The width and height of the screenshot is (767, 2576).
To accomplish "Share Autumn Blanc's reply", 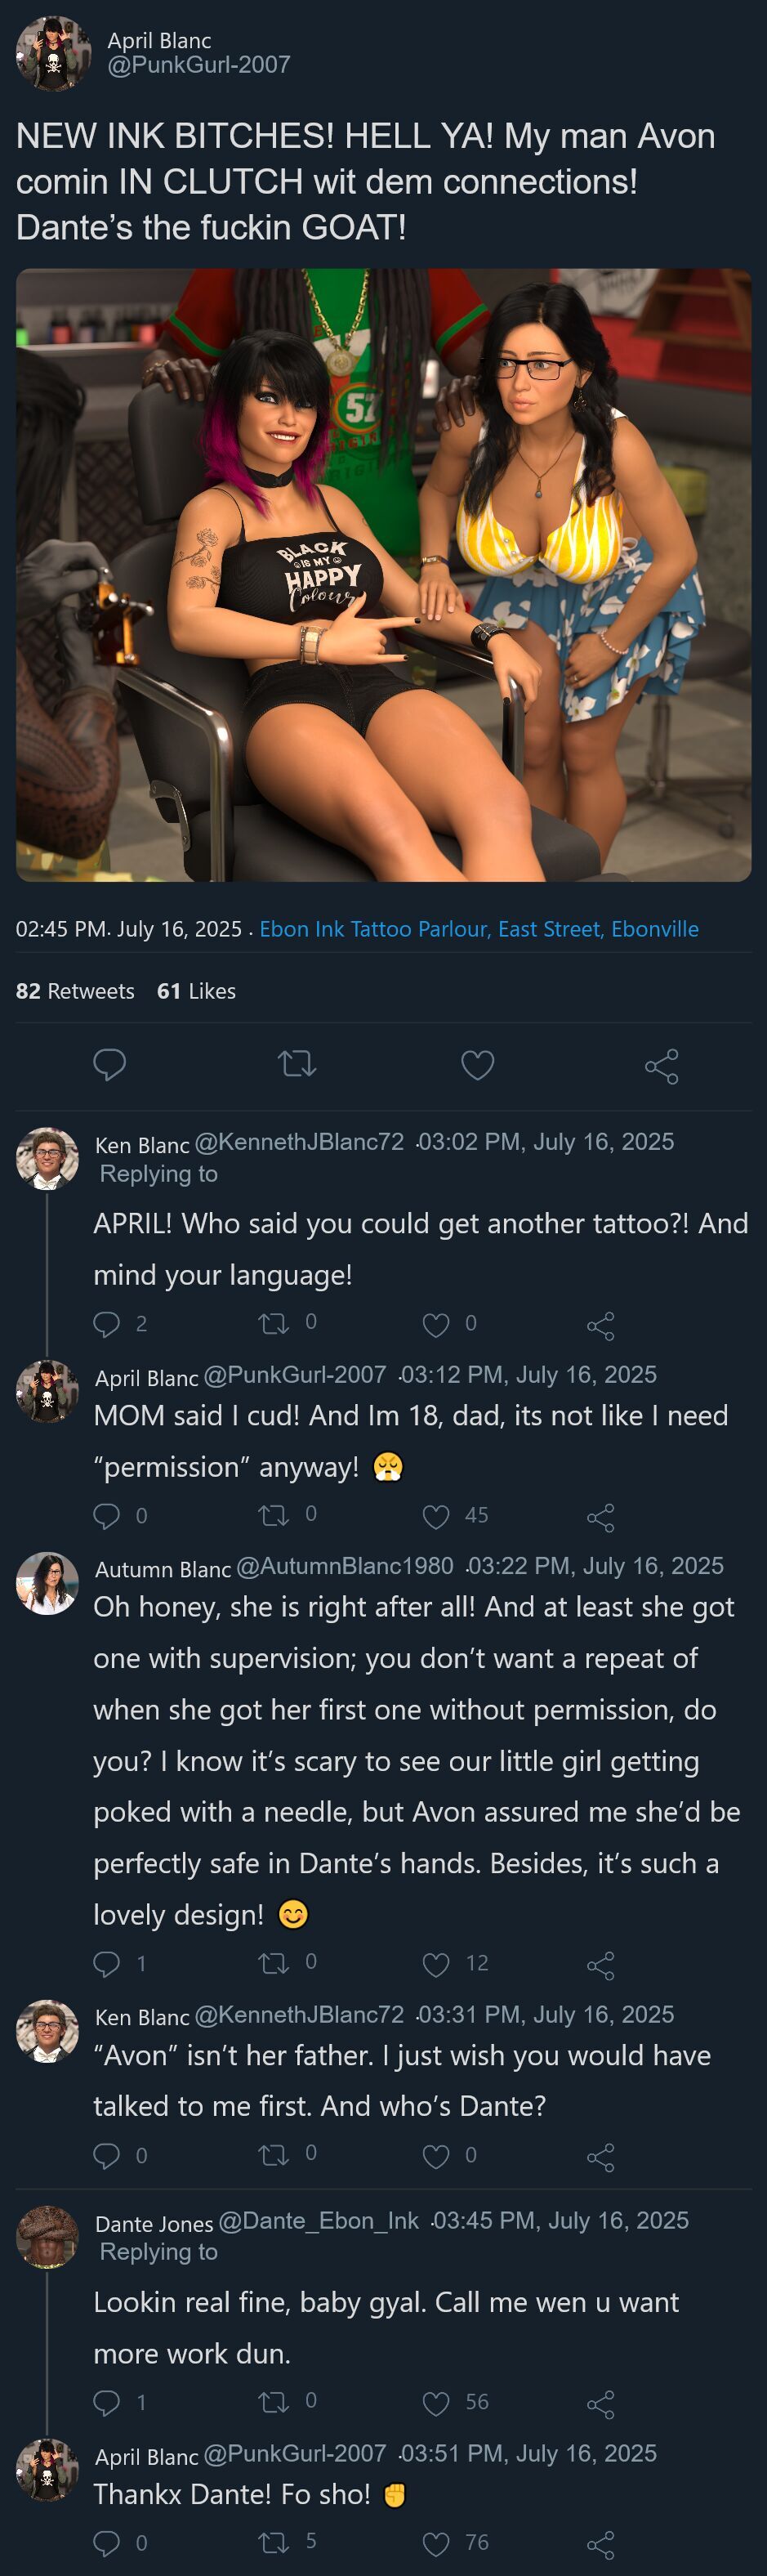I will (600, 1966).
